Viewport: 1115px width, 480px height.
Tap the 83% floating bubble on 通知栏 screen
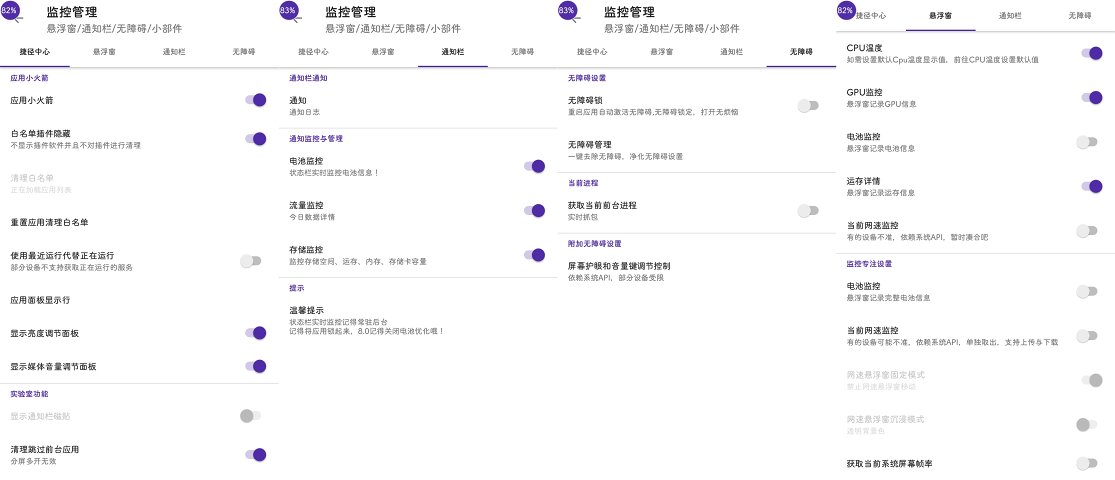pyautogui.click(x=289, y=11)
